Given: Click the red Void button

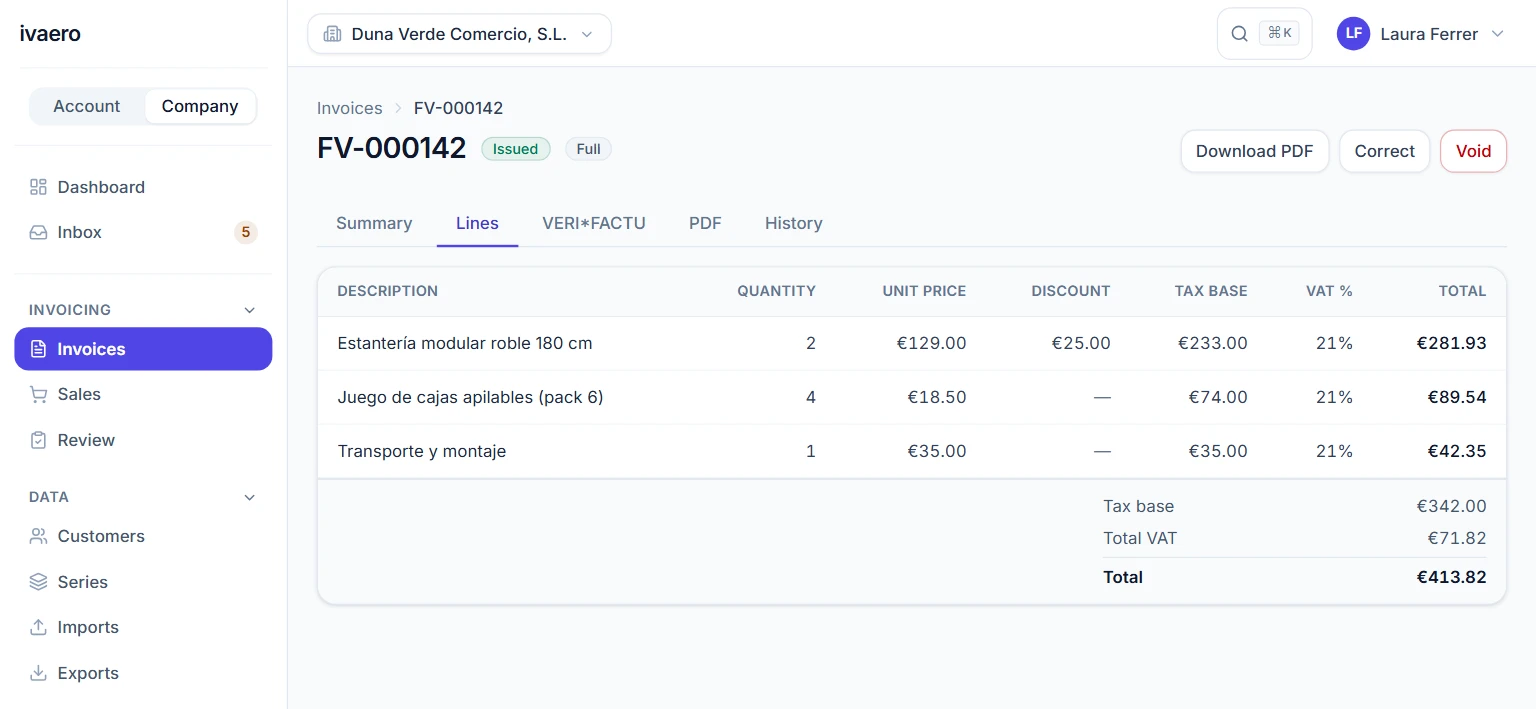Looking at the screenshot, I should pos(1473,151).
